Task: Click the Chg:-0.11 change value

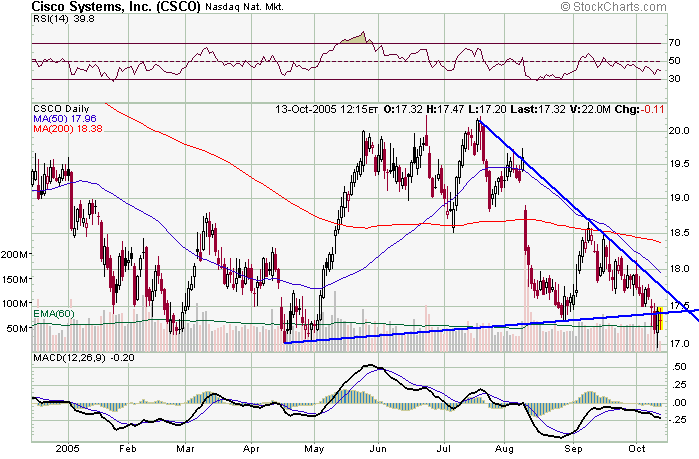Action: point(639,109)
